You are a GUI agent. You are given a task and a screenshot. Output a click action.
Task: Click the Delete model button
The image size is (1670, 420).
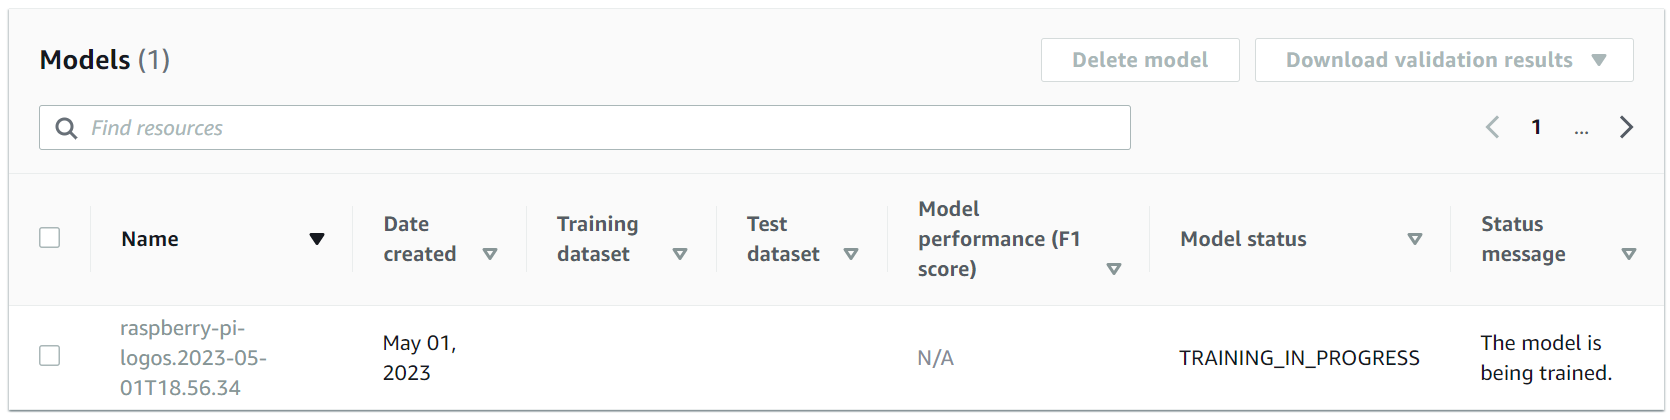pos(1140,60)
